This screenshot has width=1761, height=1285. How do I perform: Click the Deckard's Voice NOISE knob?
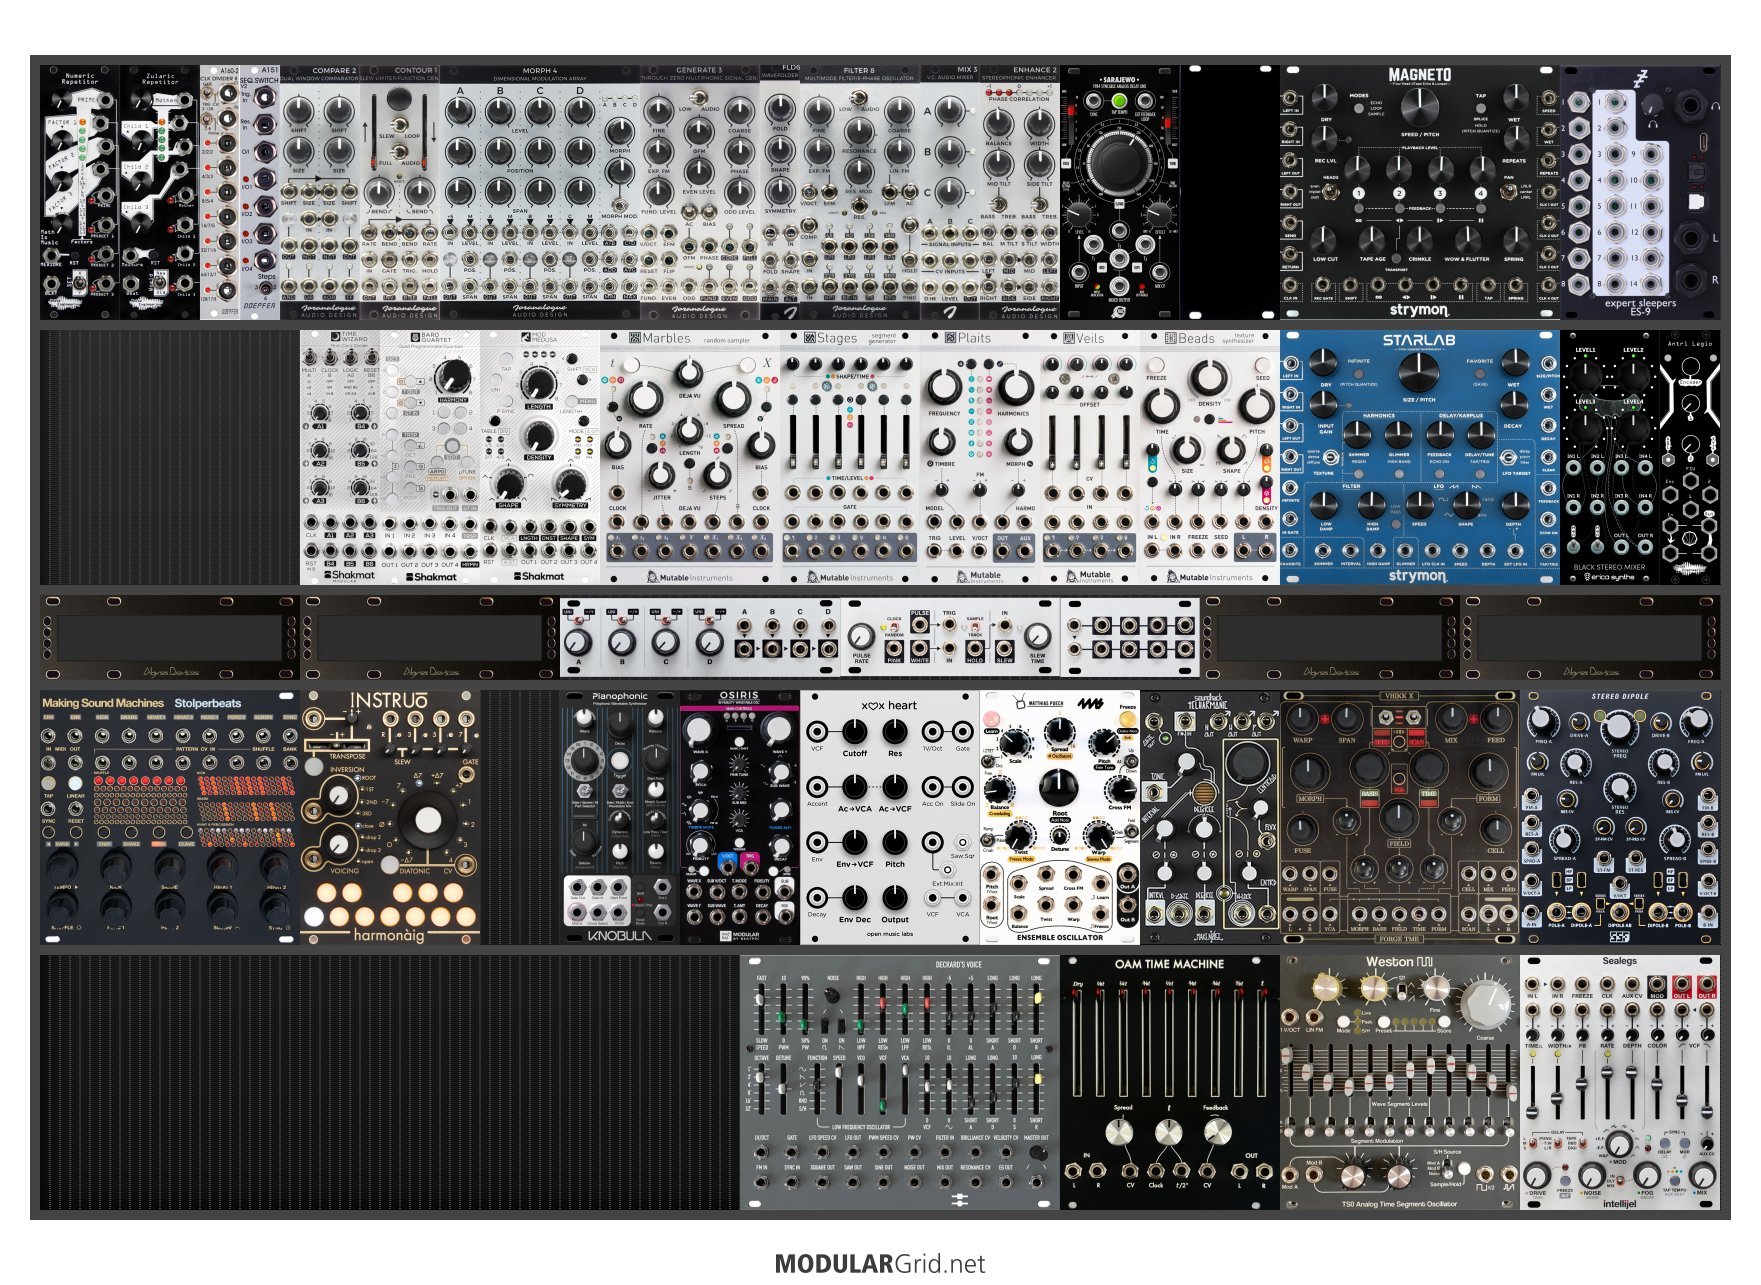(x=832, y=996)
